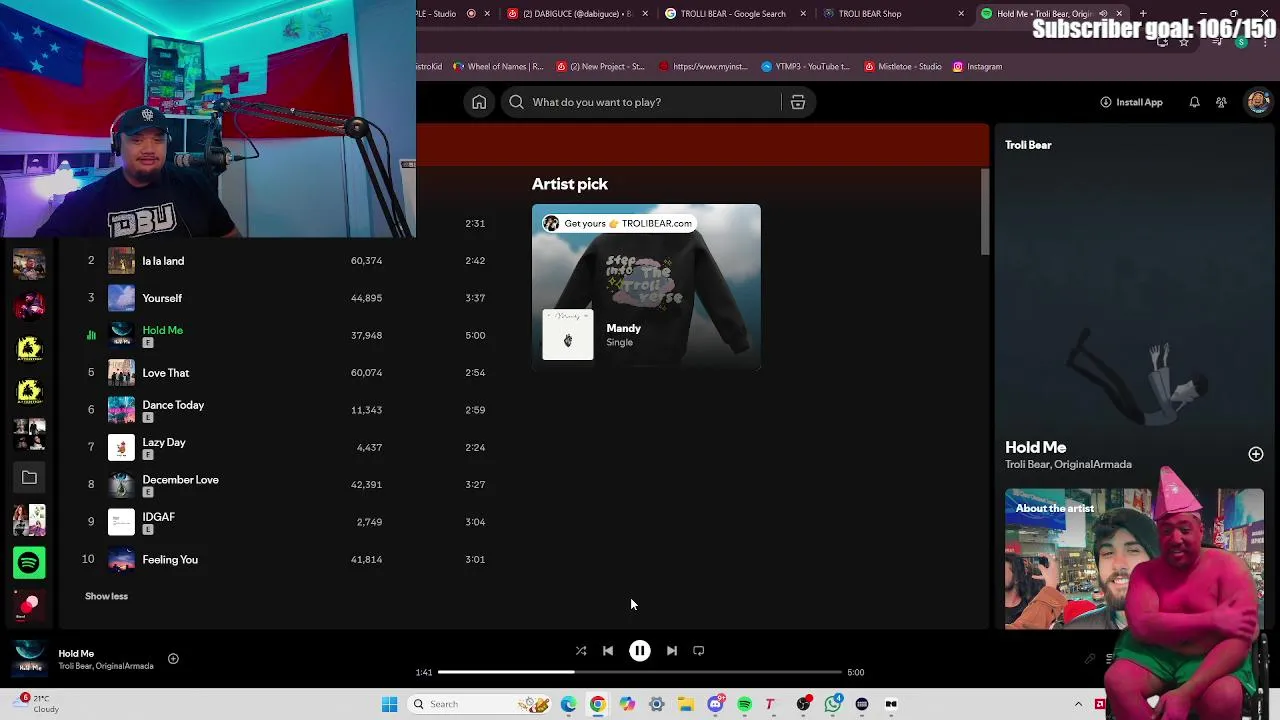
Task: Select the Dance Today track
Action: pyautogui.click(x=285, y=410)
